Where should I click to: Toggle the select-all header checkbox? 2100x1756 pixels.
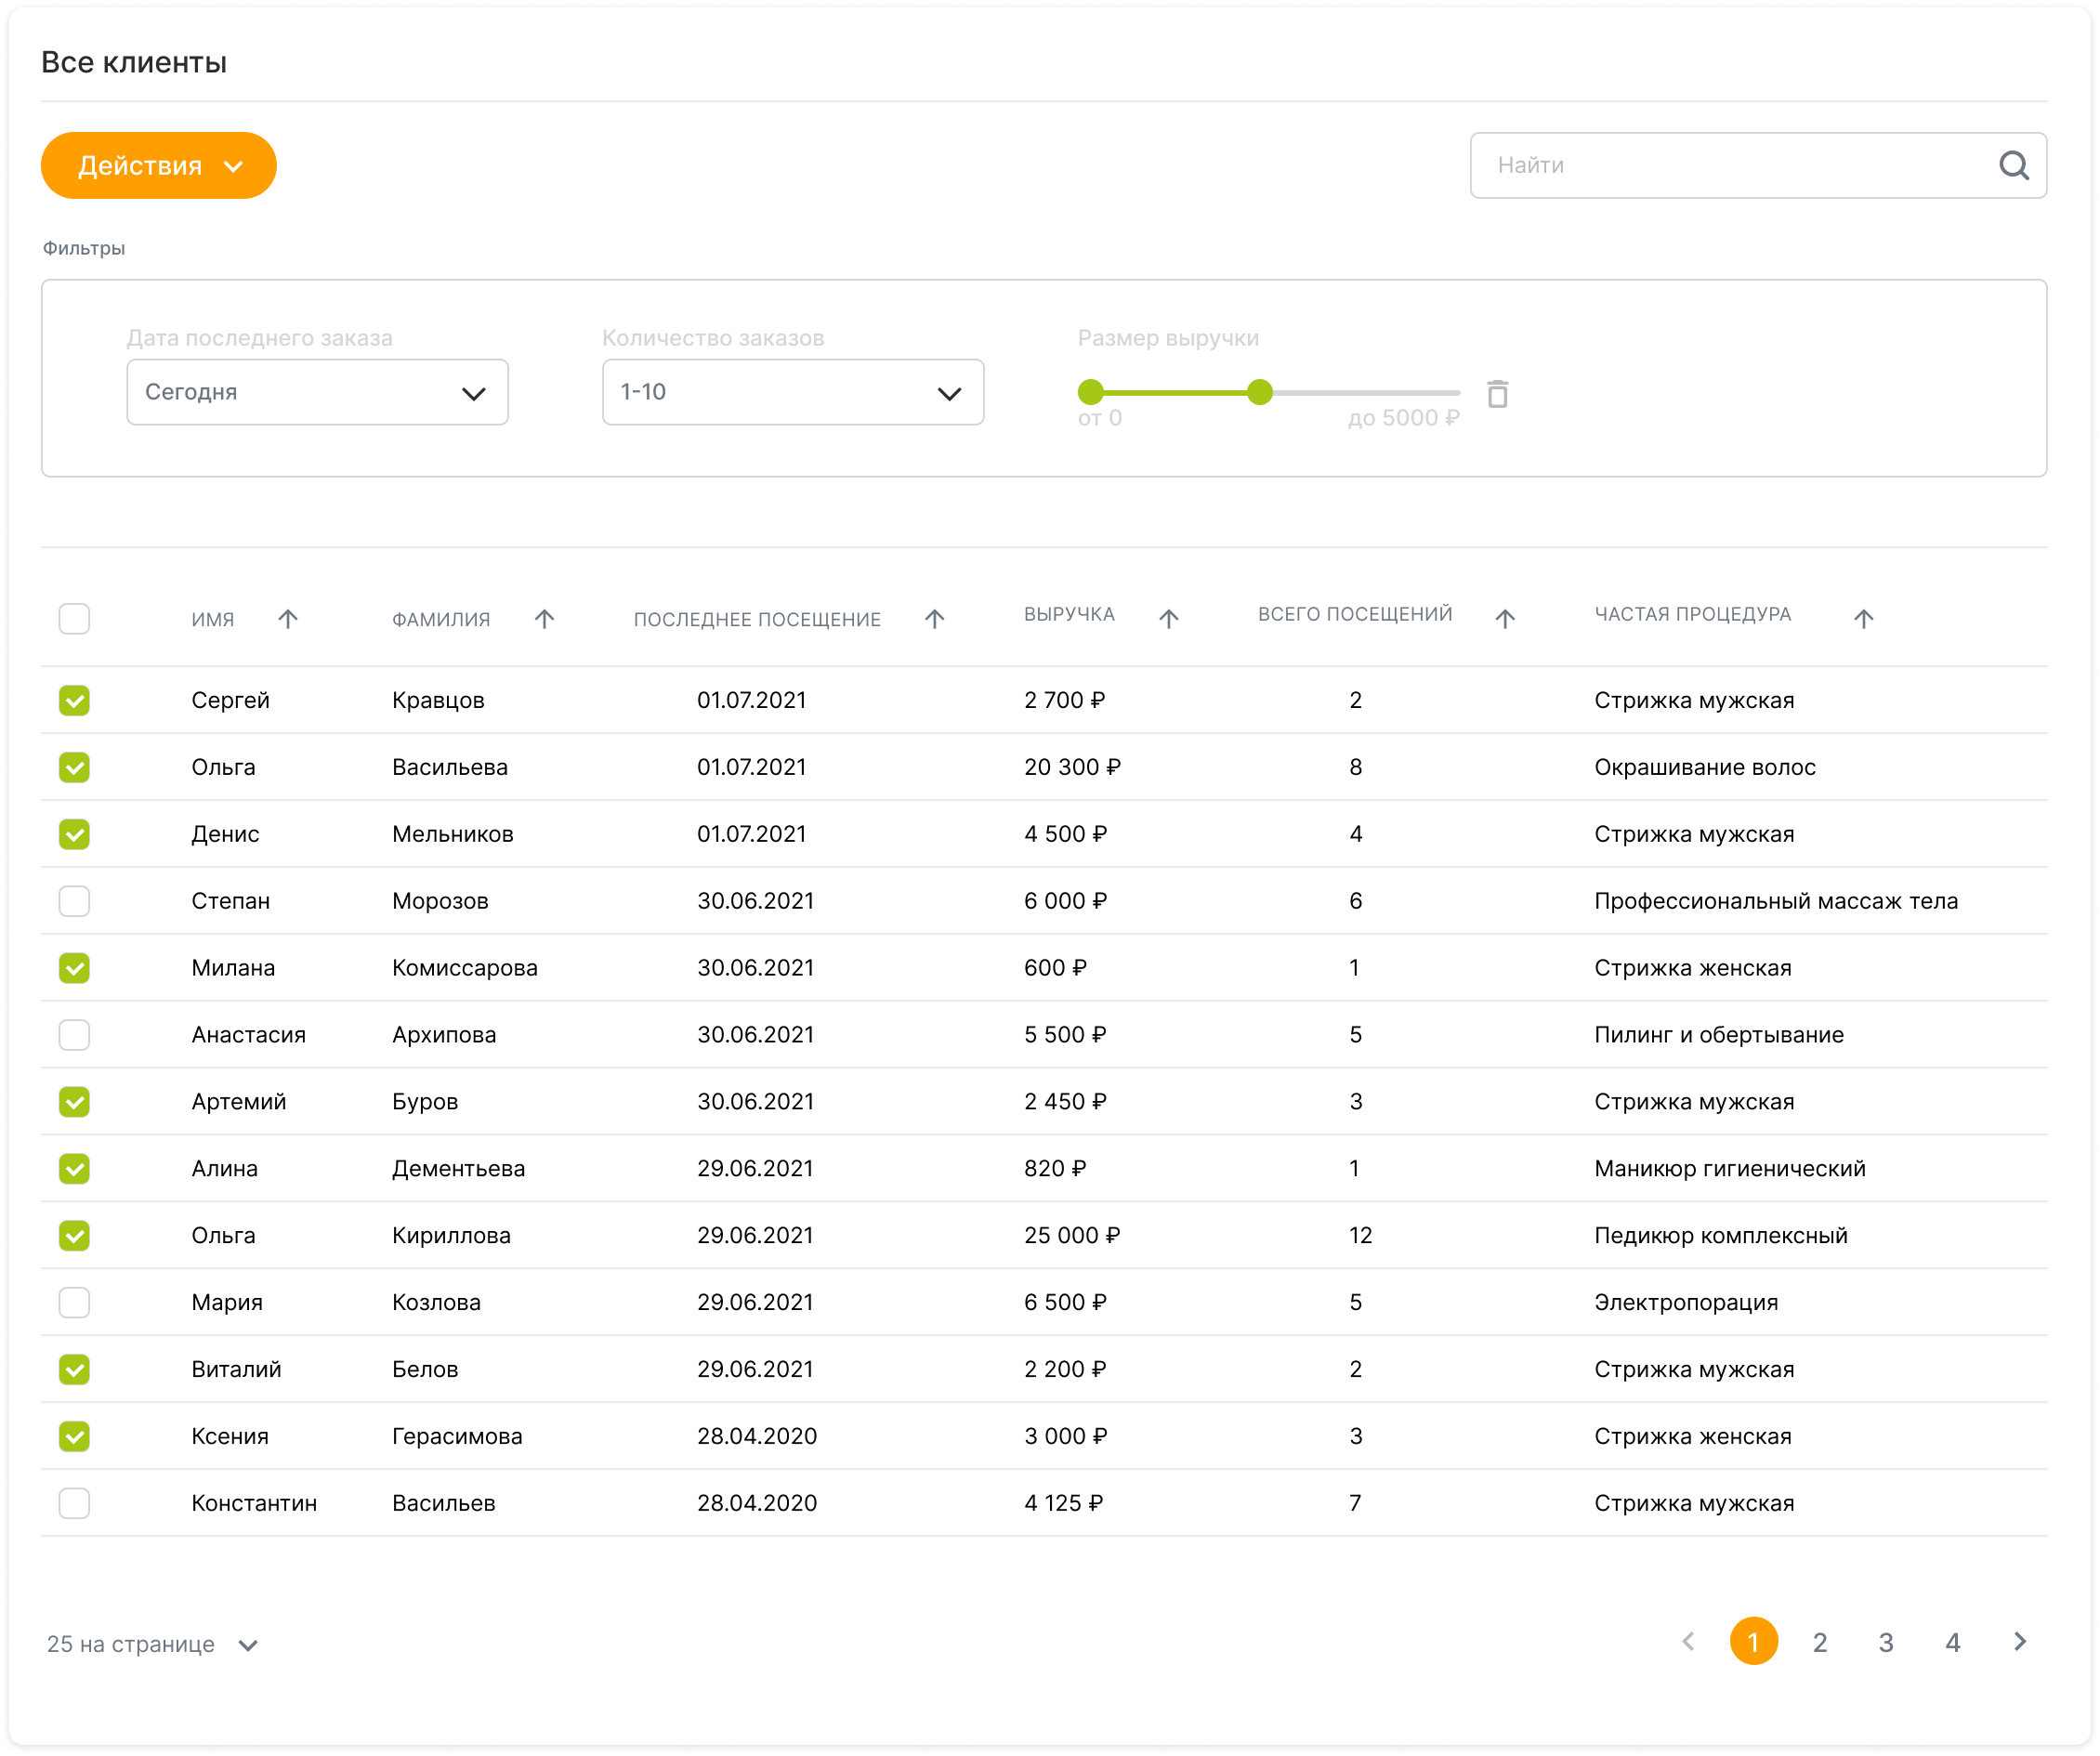point(74,619)
